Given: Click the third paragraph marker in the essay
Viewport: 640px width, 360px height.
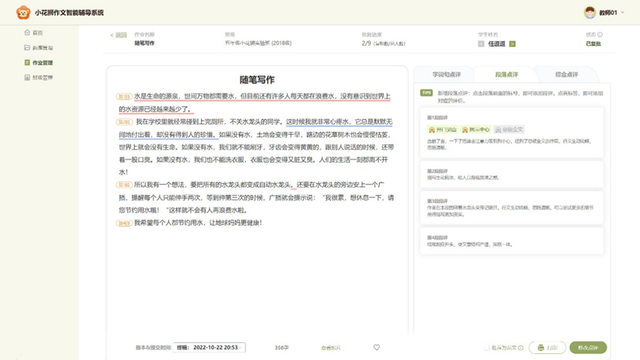Looking at the screenshot, I should point(124,185).
